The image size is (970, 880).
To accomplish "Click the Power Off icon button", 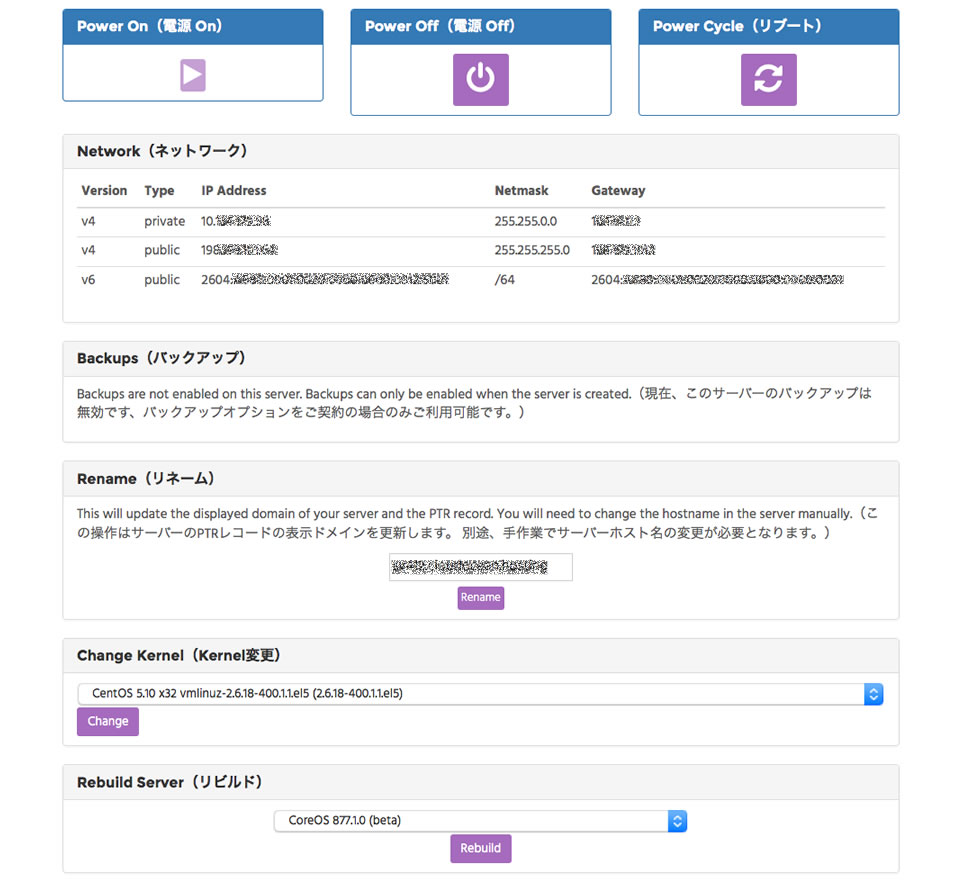I will pyautogui.click(x=481, y=79).
